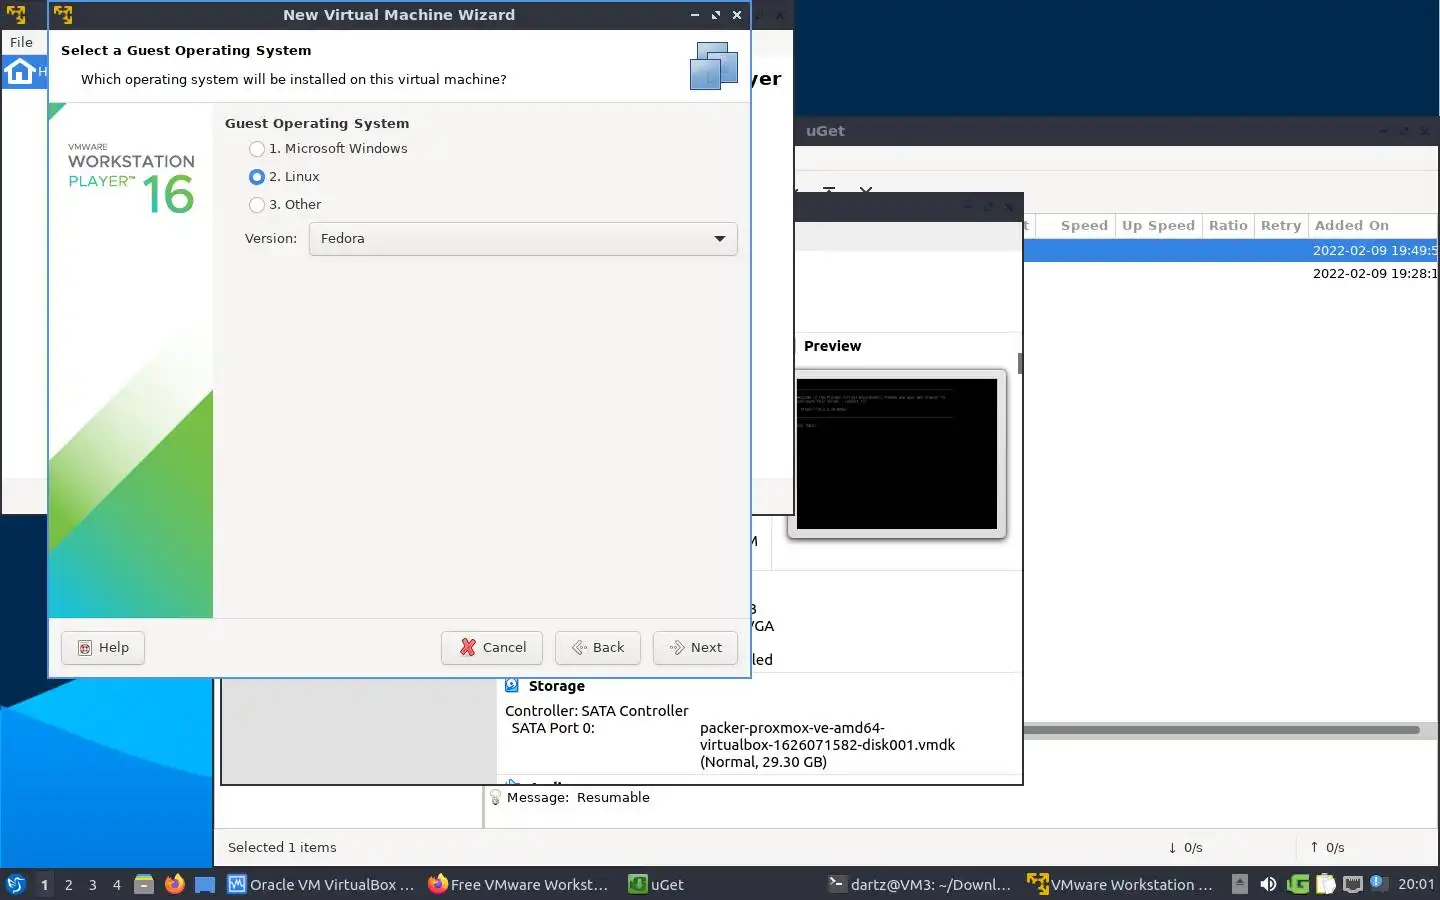Switch to workspace 3

pos(92,885)
